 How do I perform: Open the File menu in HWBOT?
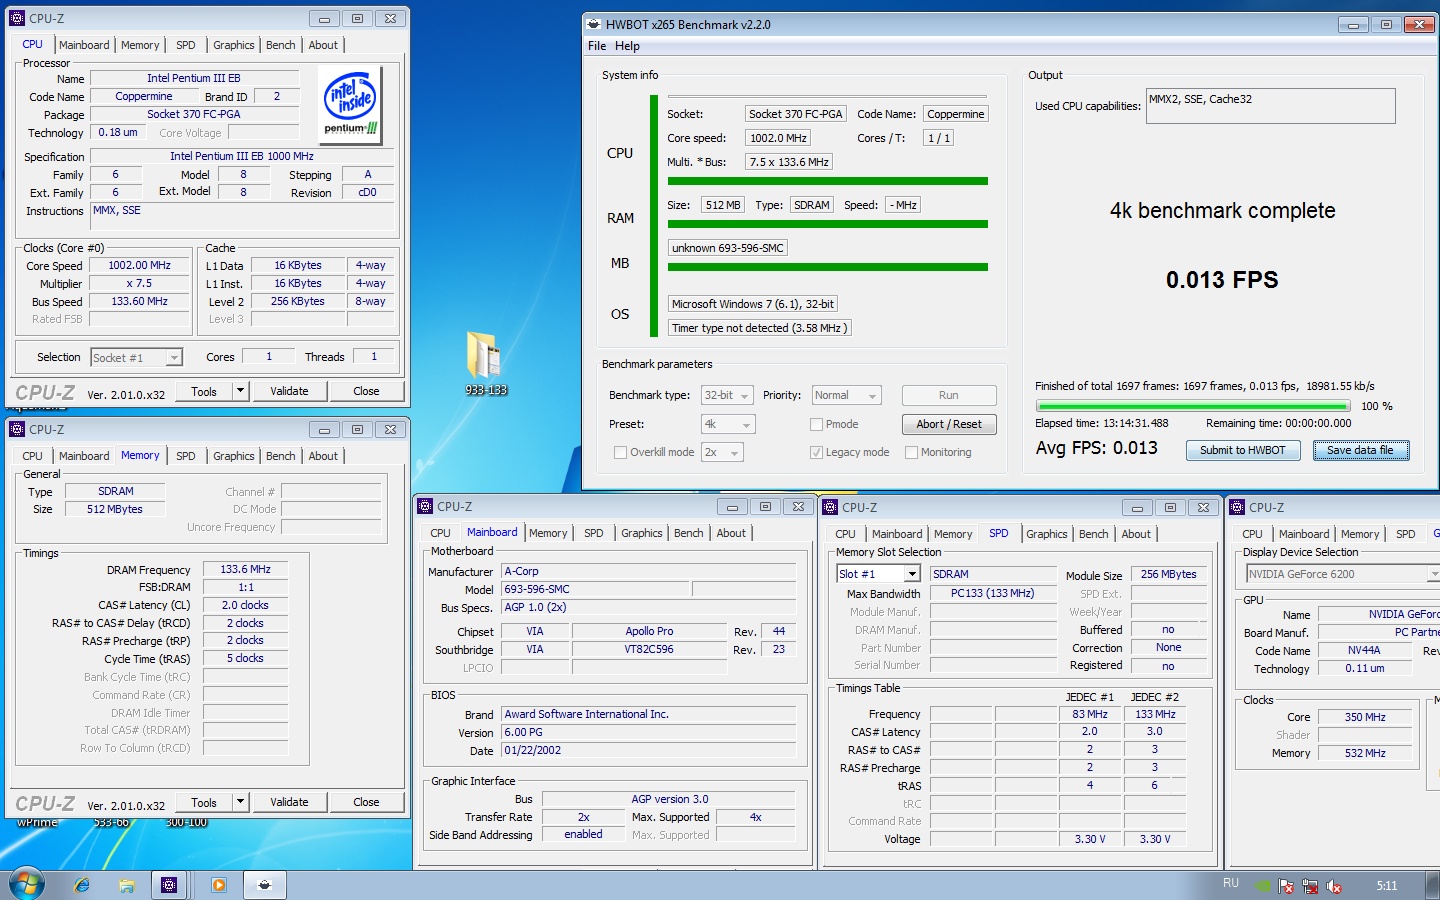[597, 46]
